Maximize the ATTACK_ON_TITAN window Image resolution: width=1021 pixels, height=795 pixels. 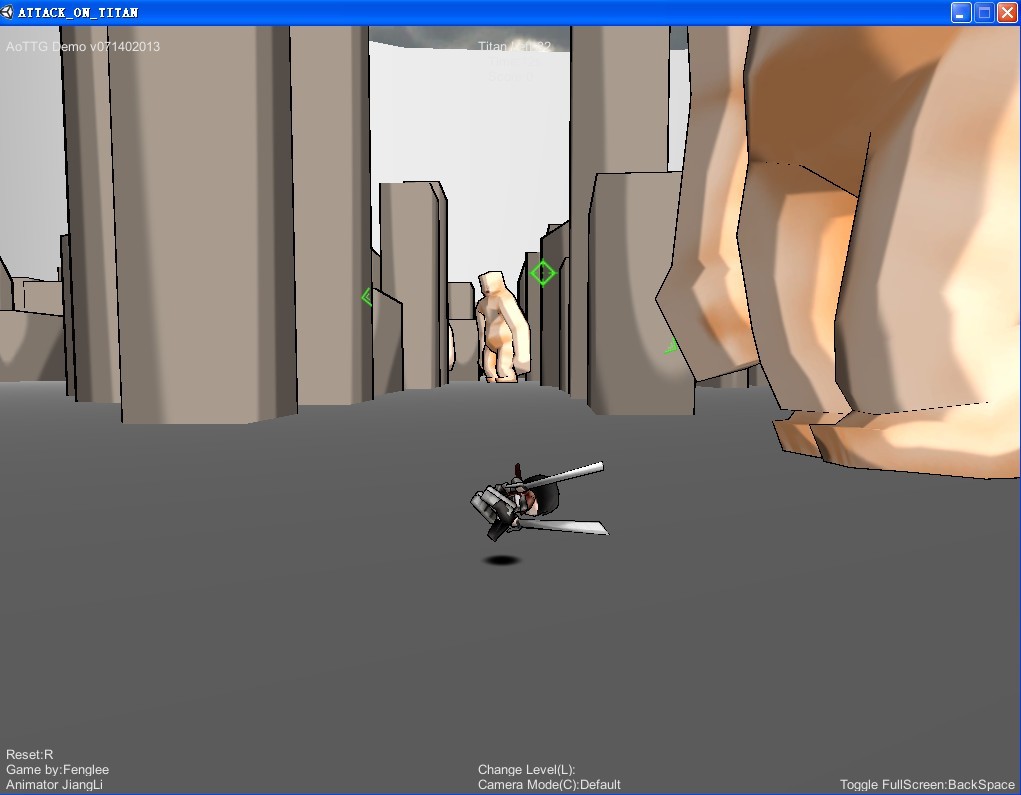point(985,12)
